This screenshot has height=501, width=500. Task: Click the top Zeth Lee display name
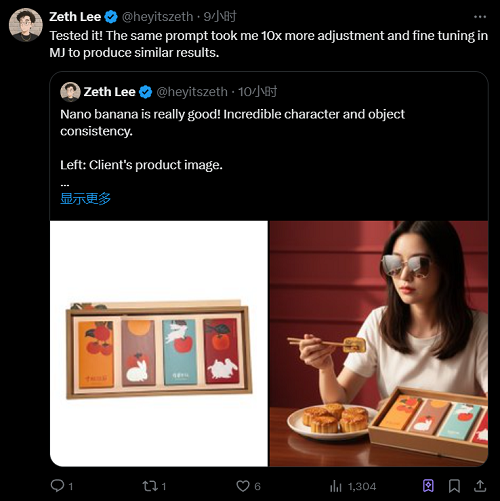click(75, 17)
